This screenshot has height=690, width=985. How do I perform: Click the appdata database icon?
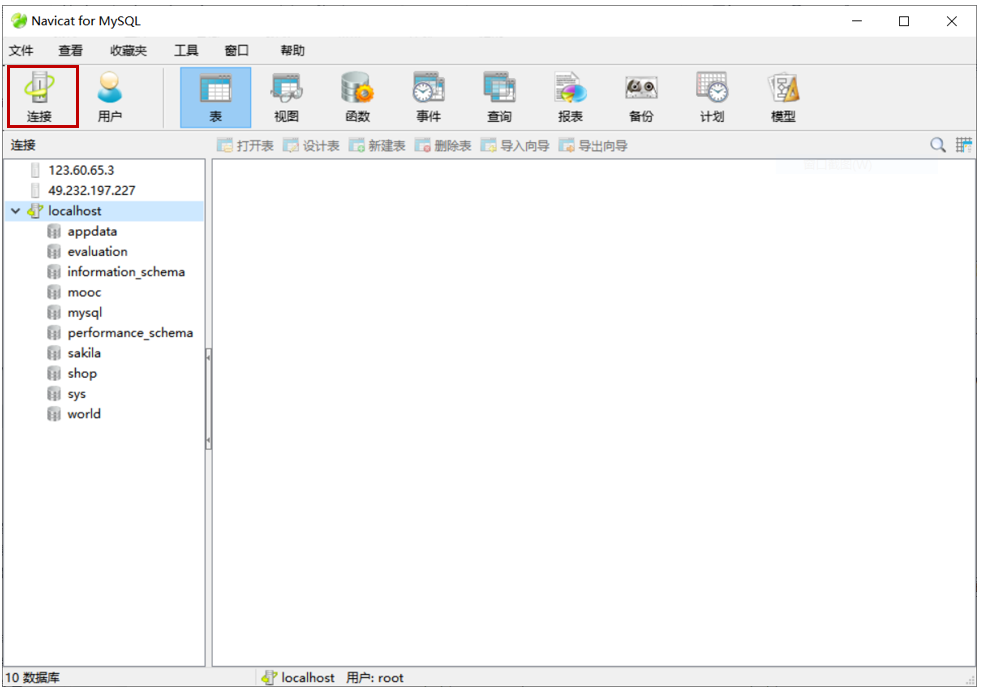(54, 231)
